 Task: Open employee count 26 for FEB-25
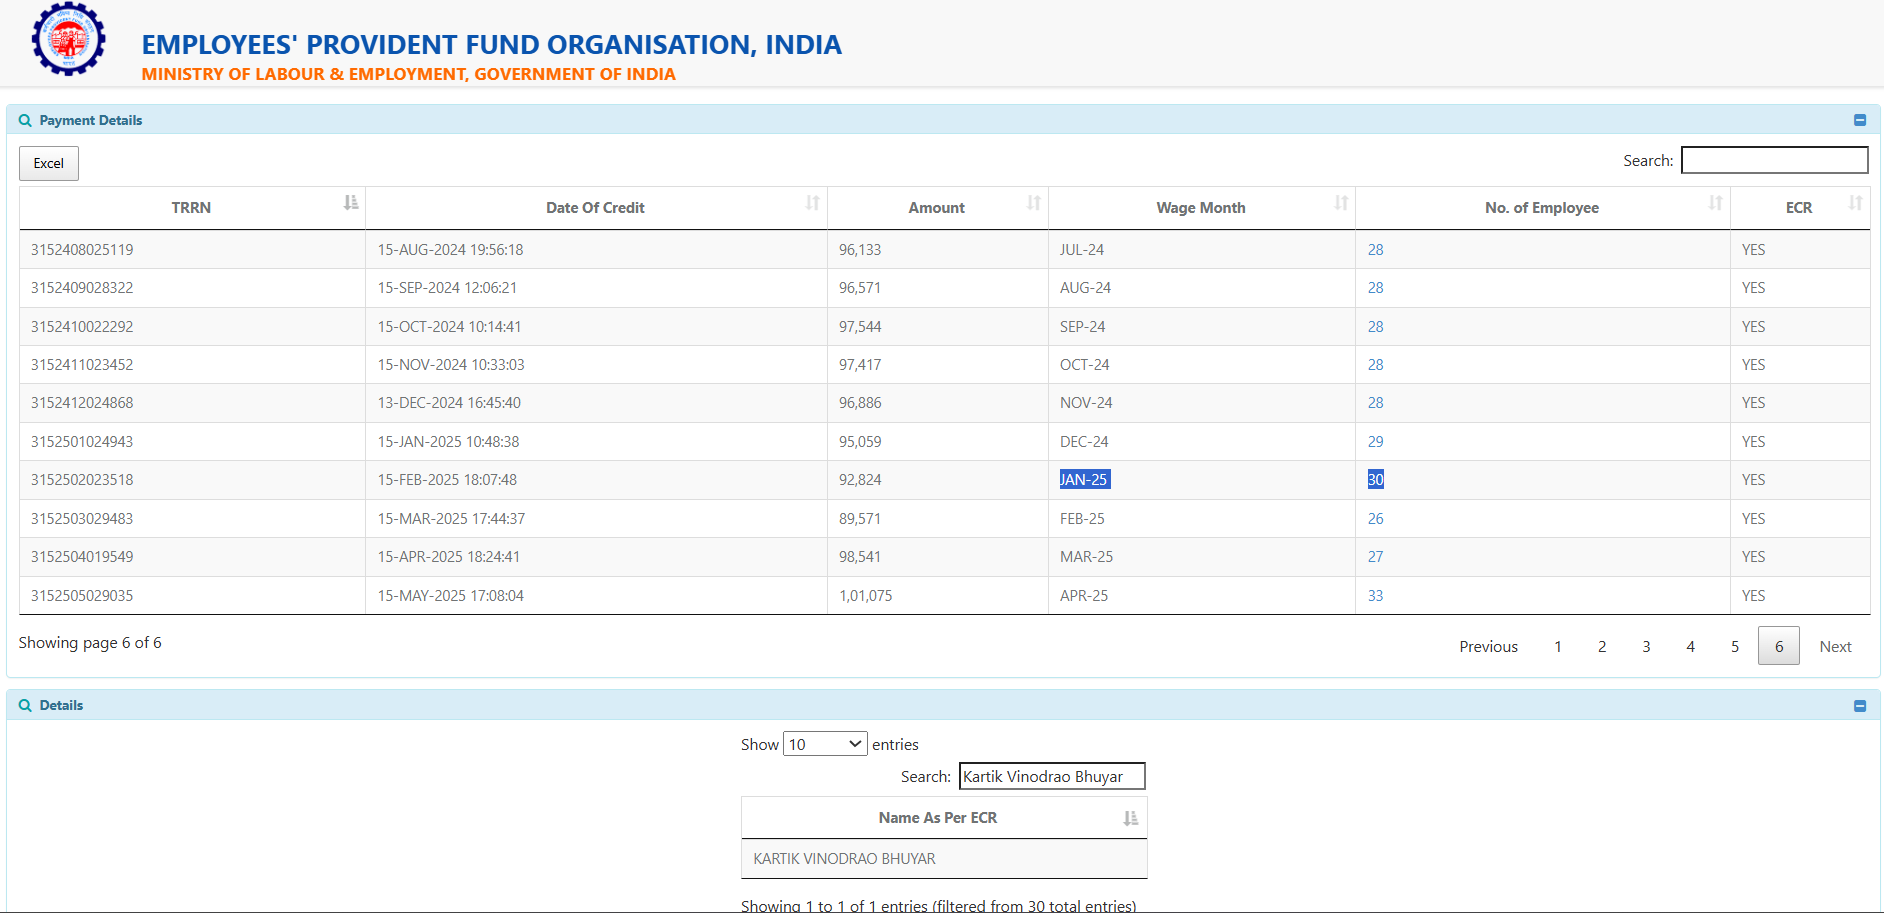coord(1376,519)
